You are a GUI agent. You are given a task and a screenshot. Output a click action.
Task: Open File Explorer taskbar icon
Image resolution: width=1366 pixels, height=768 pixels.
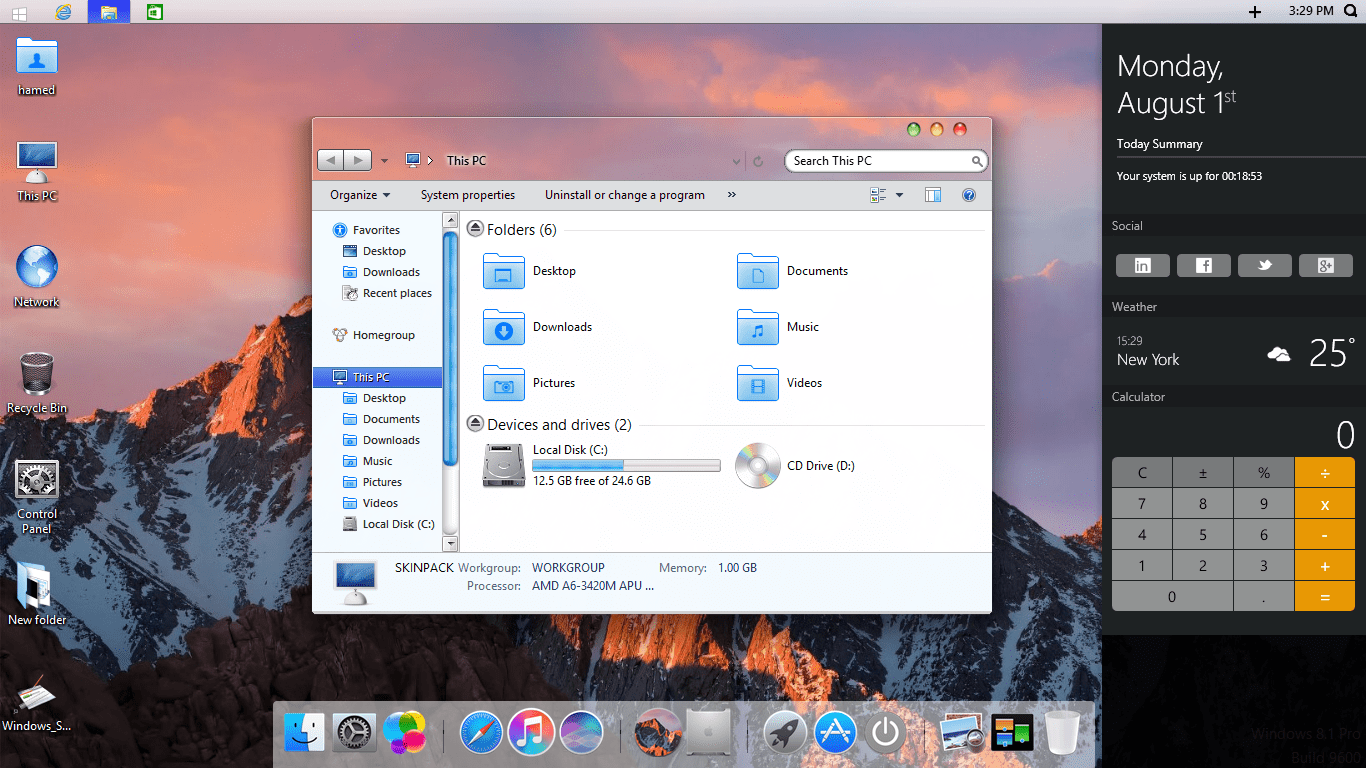click(x=109, y=12)
